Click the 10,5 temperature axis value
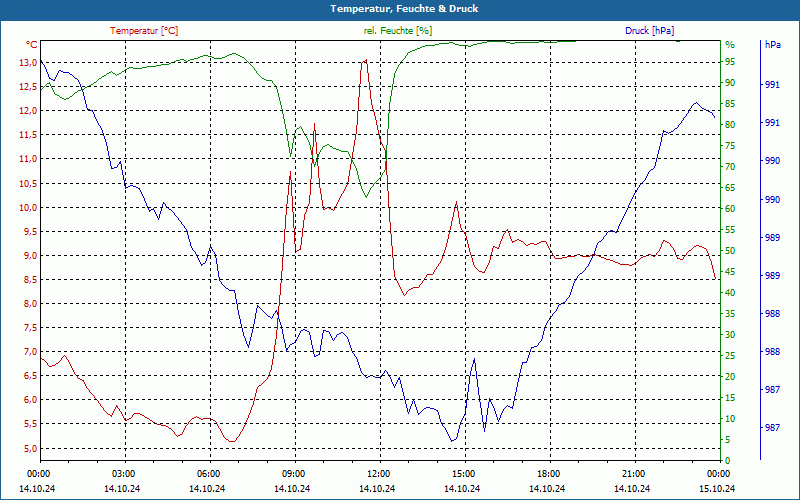Image resolution: width=800 pixels, height=500 pixels. (x=28, y=183)
